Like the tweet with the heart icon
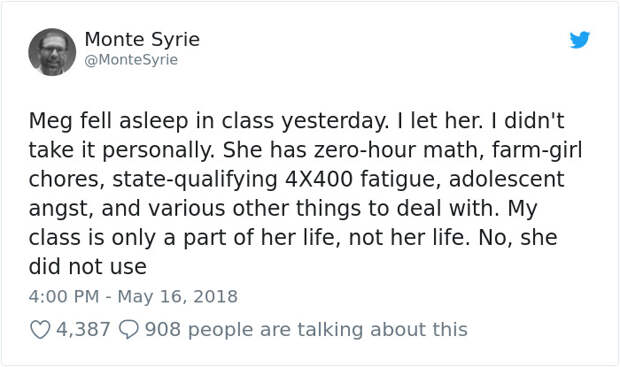The image size is (620, 367). click(40, 329)
